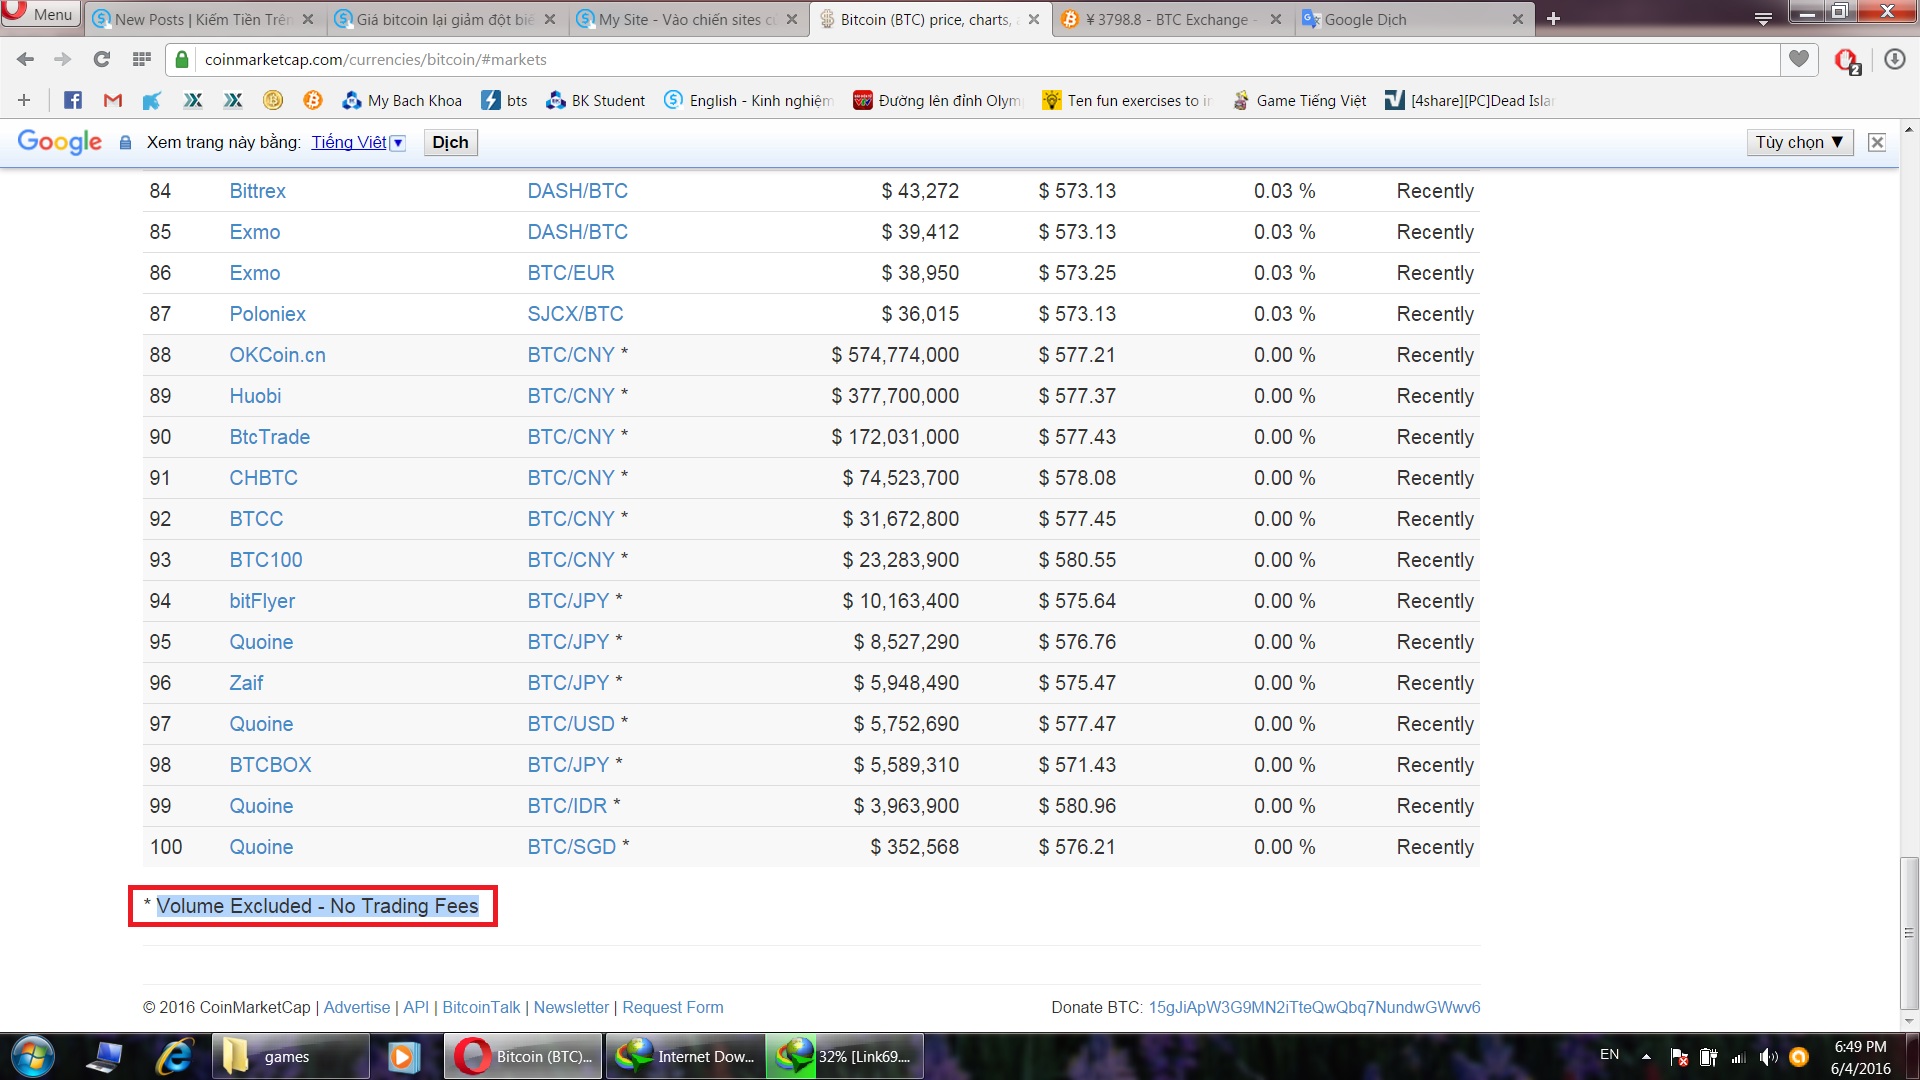Click the browser Reload icon
Viewport: 1920px width, 1080px height.
tap(102, 60)
